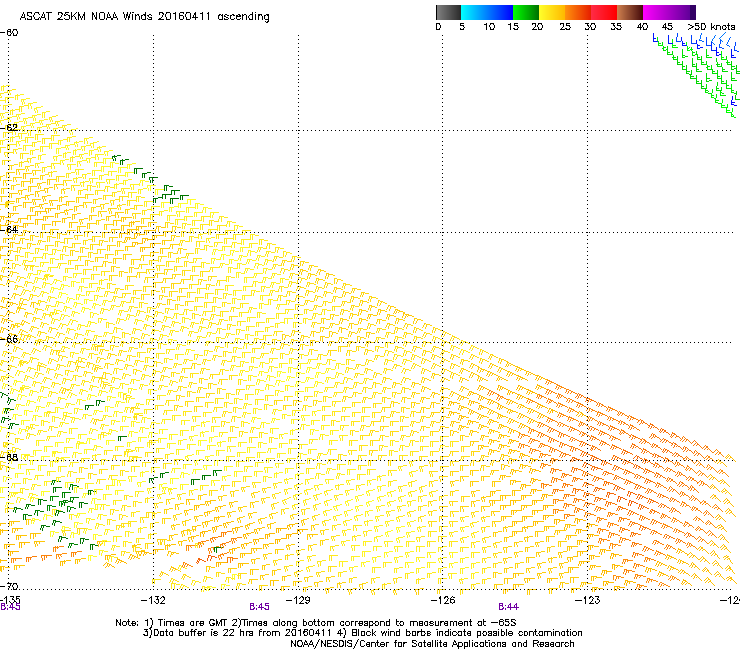Click the latitude label '-68'
The width and height of the screenshot is (740, 650).
pos(9,457)
